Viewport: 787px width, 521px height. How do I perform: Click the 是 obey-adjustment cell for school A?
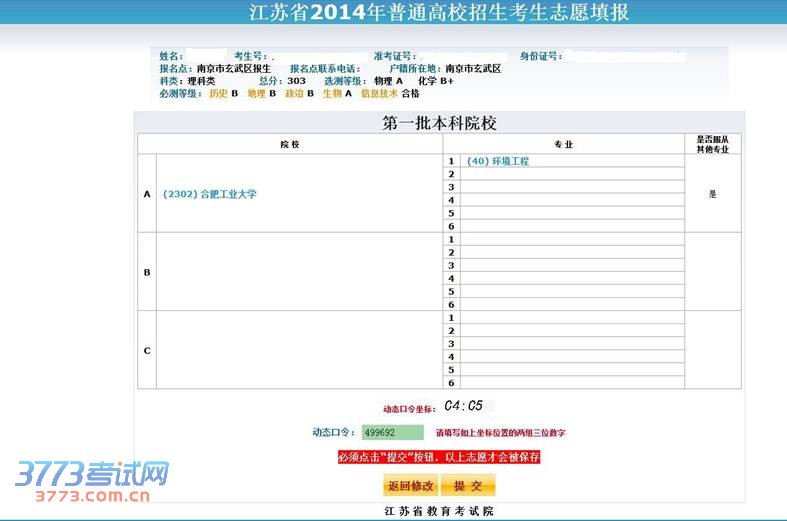tap(712, 194)
